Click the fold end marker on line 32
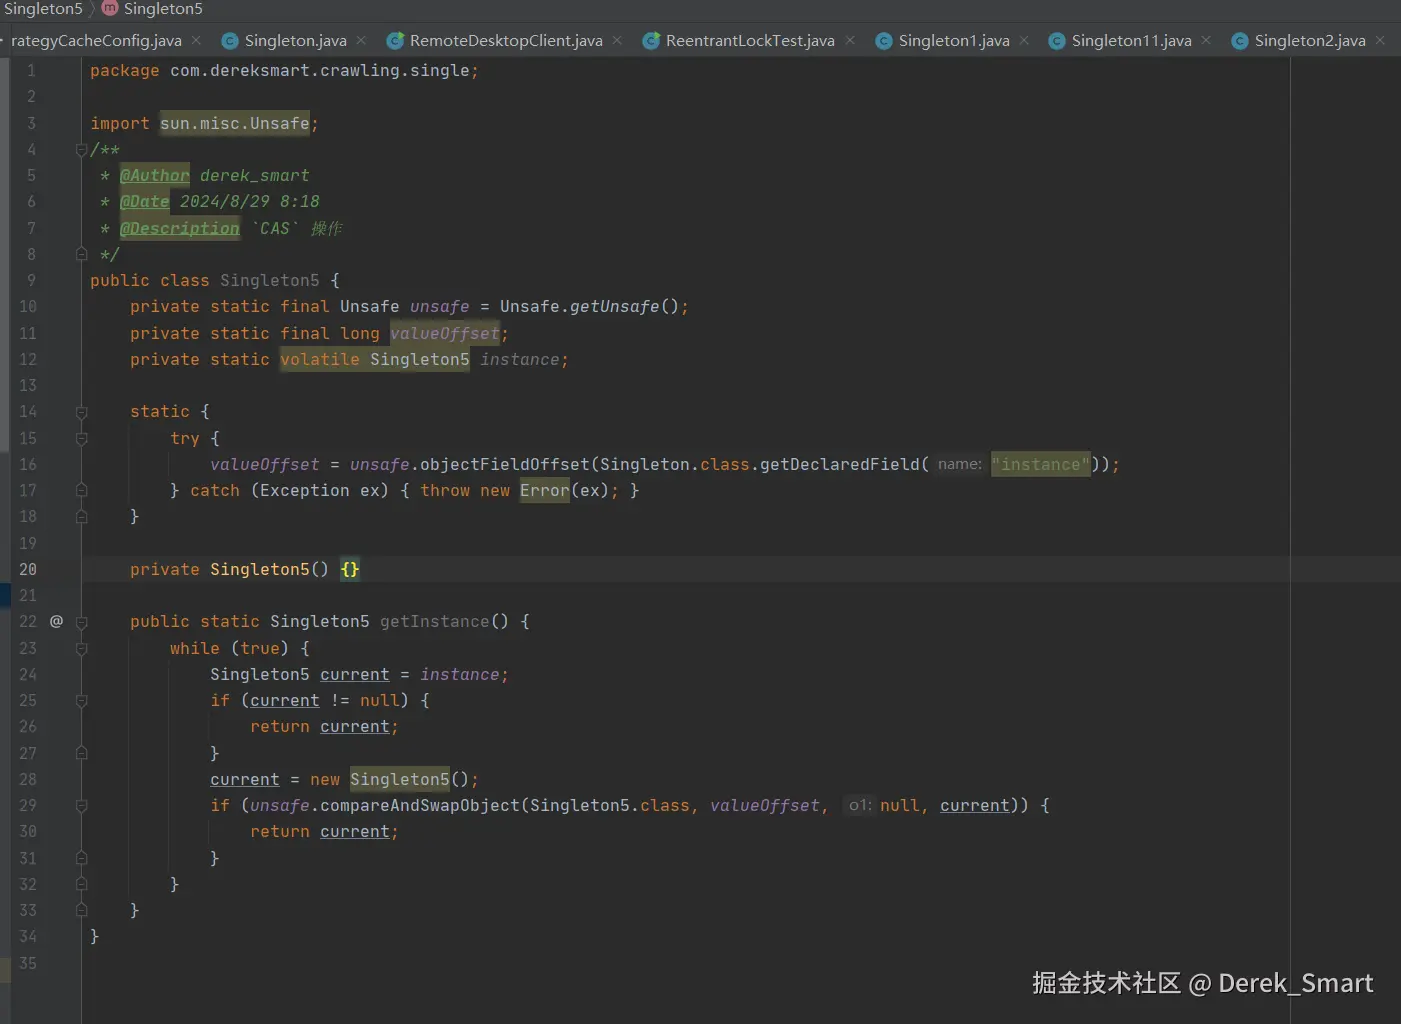The width and height of the screenshot is (1401, 1024). click(x=82, y=884)
